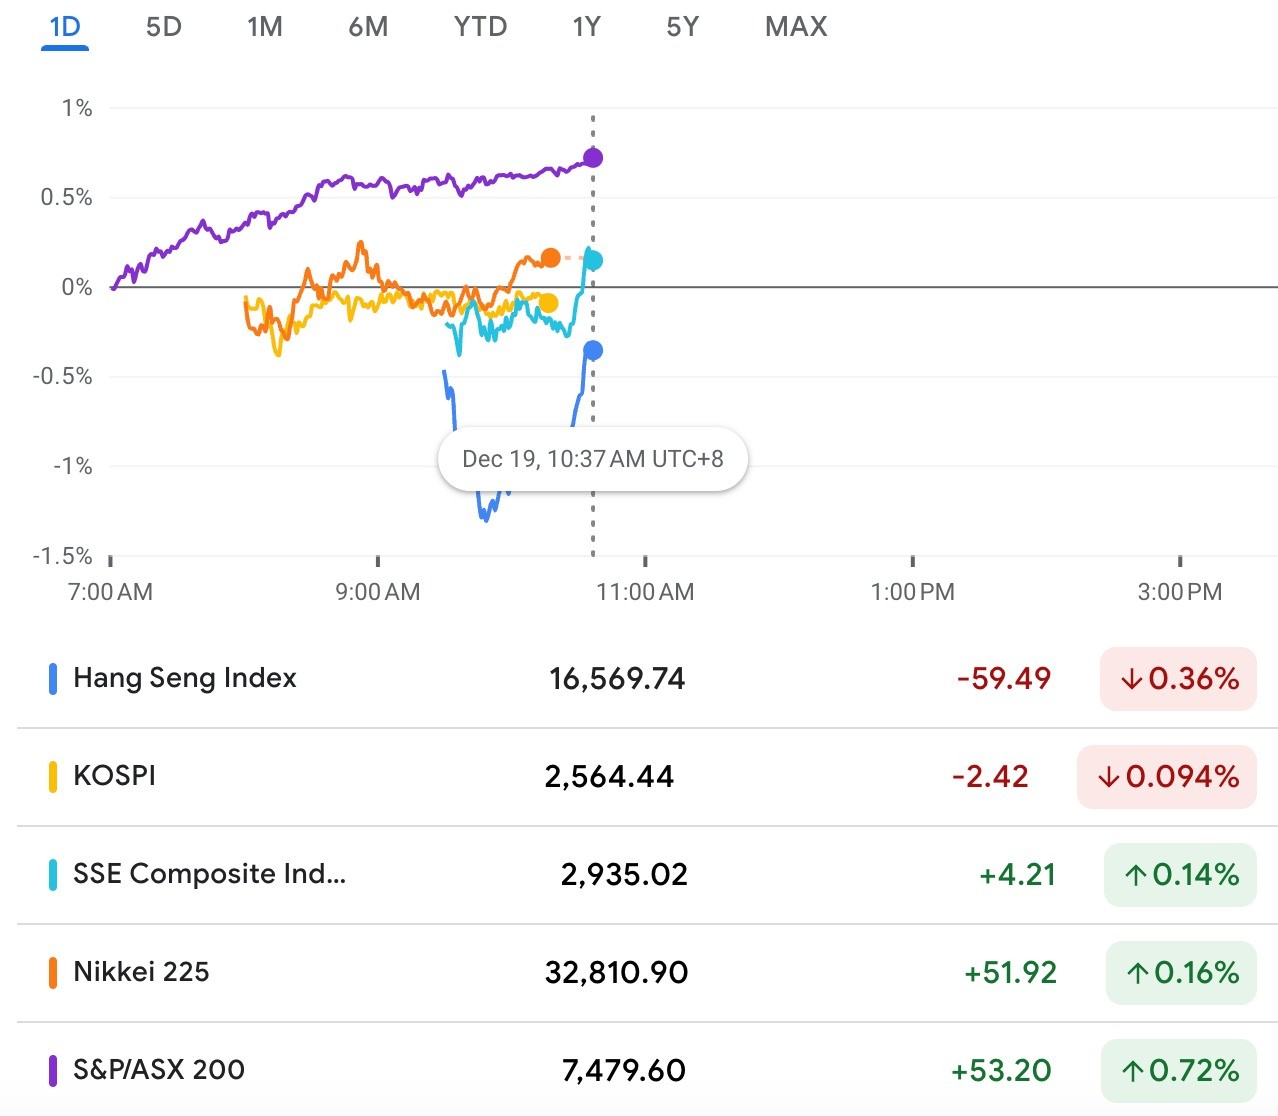This screenshot has height=1116, width=1278.
Task: Click the Hang Seng blue color marker
Action: click(x=53, y=679)
